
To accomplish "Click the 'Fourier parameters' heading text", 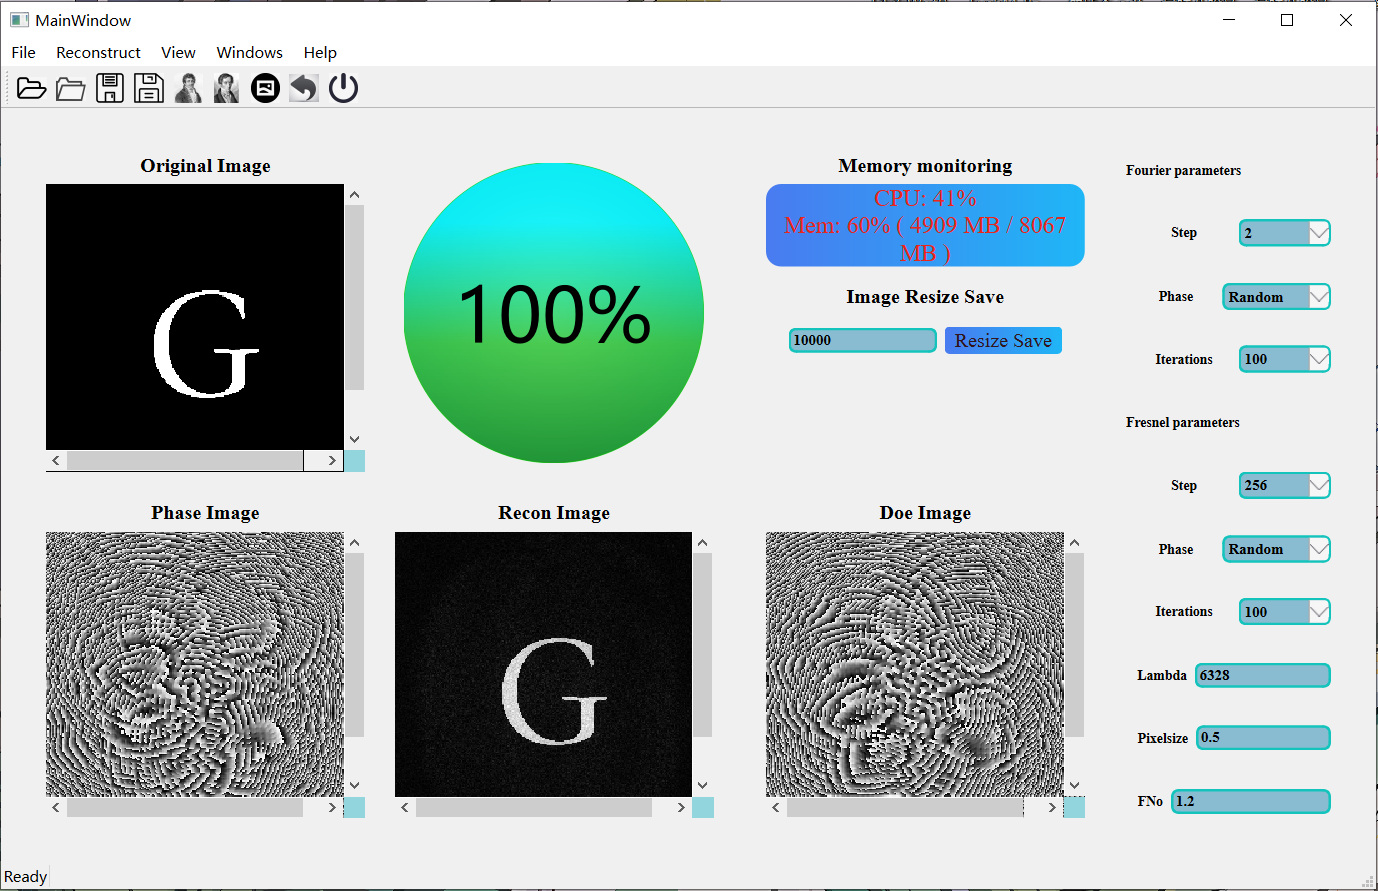I will tap(1183, 171).
